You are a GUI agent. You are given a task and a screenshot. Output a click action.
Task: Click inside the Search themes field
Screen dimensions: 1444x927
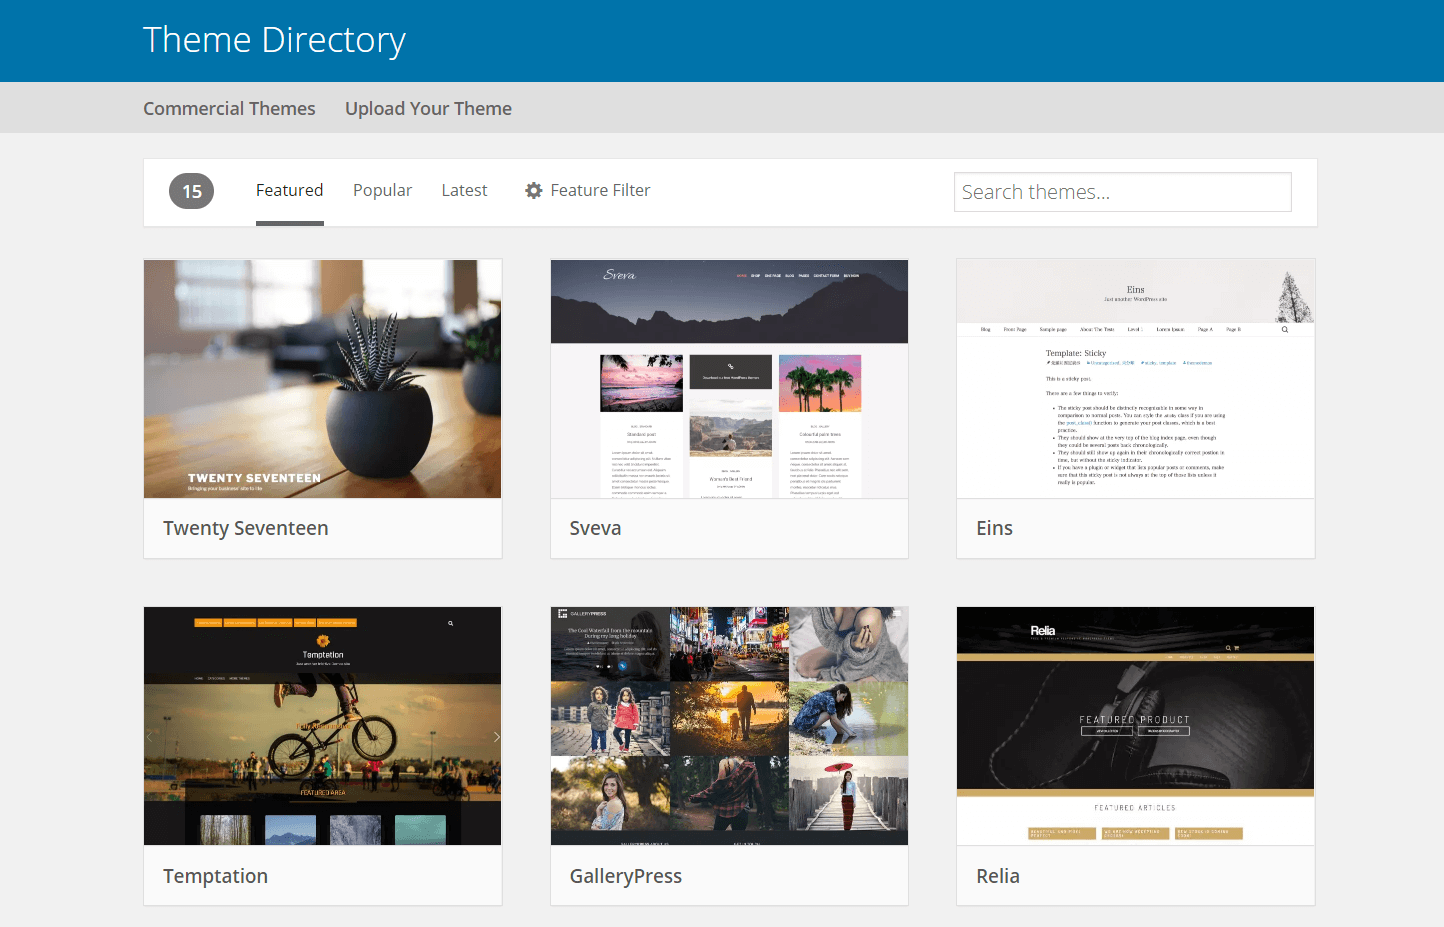pos(1122,191)
